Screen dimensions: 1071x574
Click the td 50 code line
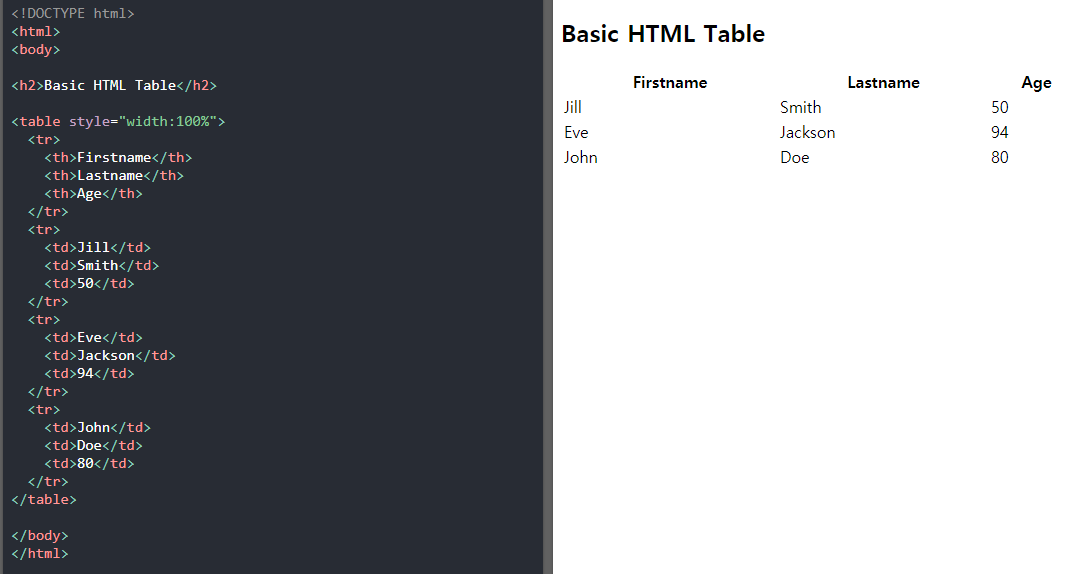89,284
